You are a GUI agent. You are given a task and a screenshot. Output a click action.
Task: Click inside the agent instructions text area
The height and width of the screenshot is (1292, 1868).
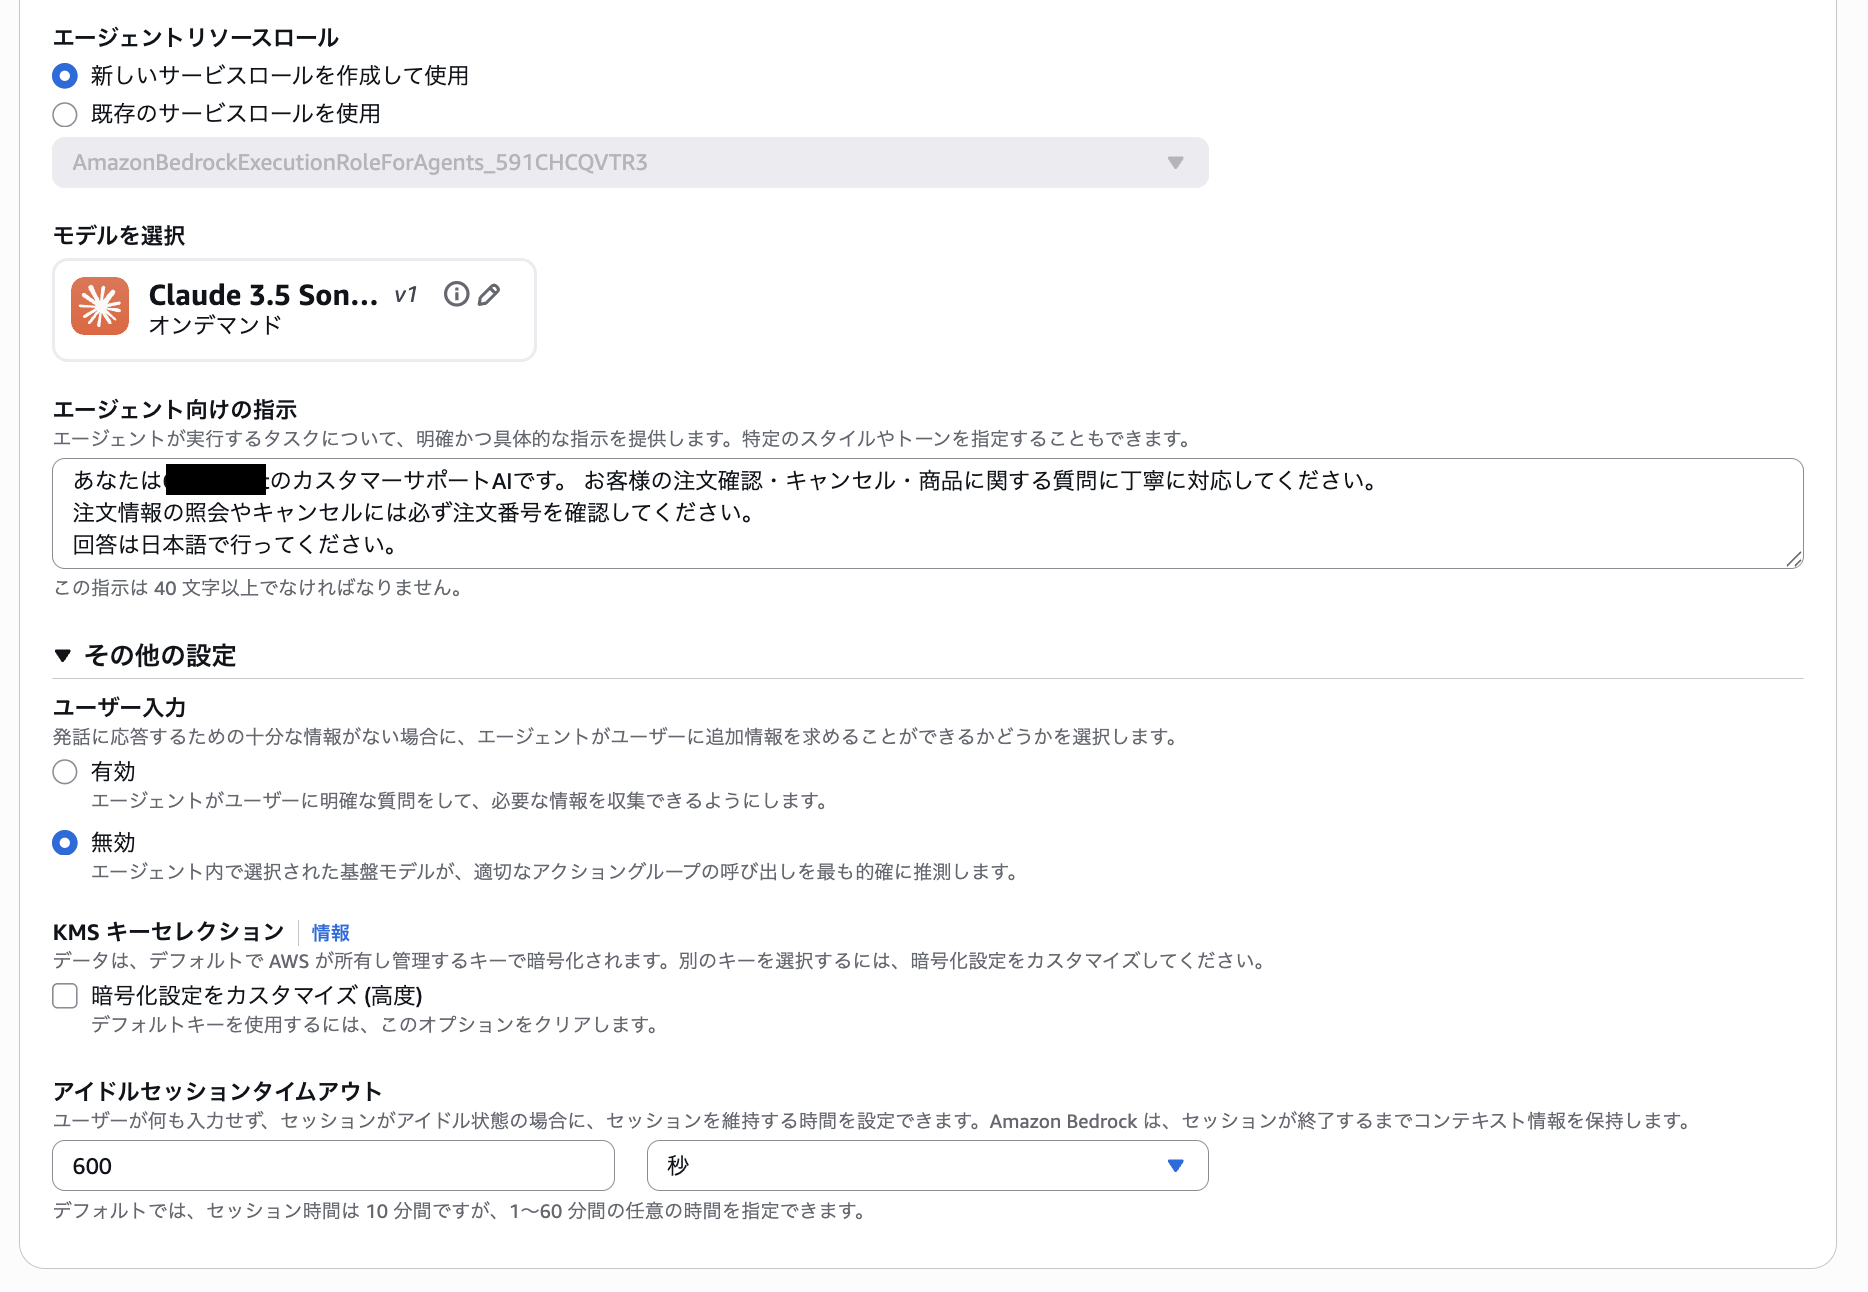point(900,513)
